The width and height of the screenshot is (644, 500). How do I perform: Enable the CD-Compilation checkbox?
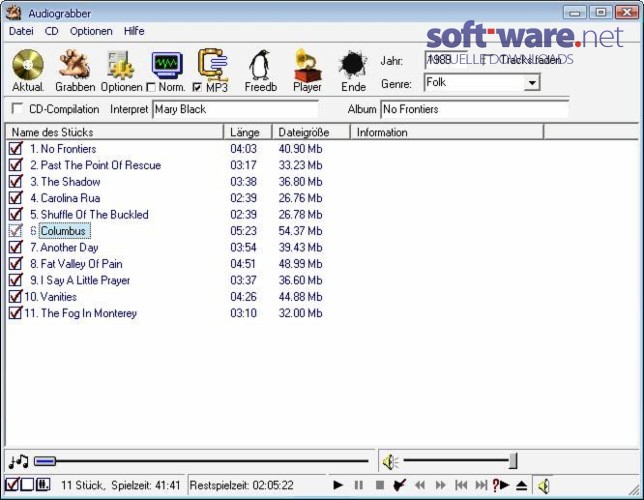point(17,109)
